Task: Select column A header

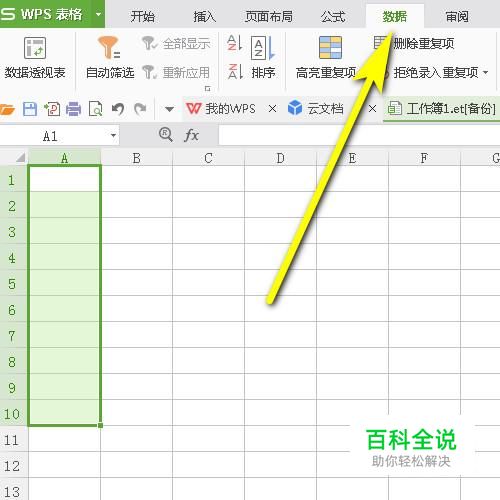Action: point(65,158)
